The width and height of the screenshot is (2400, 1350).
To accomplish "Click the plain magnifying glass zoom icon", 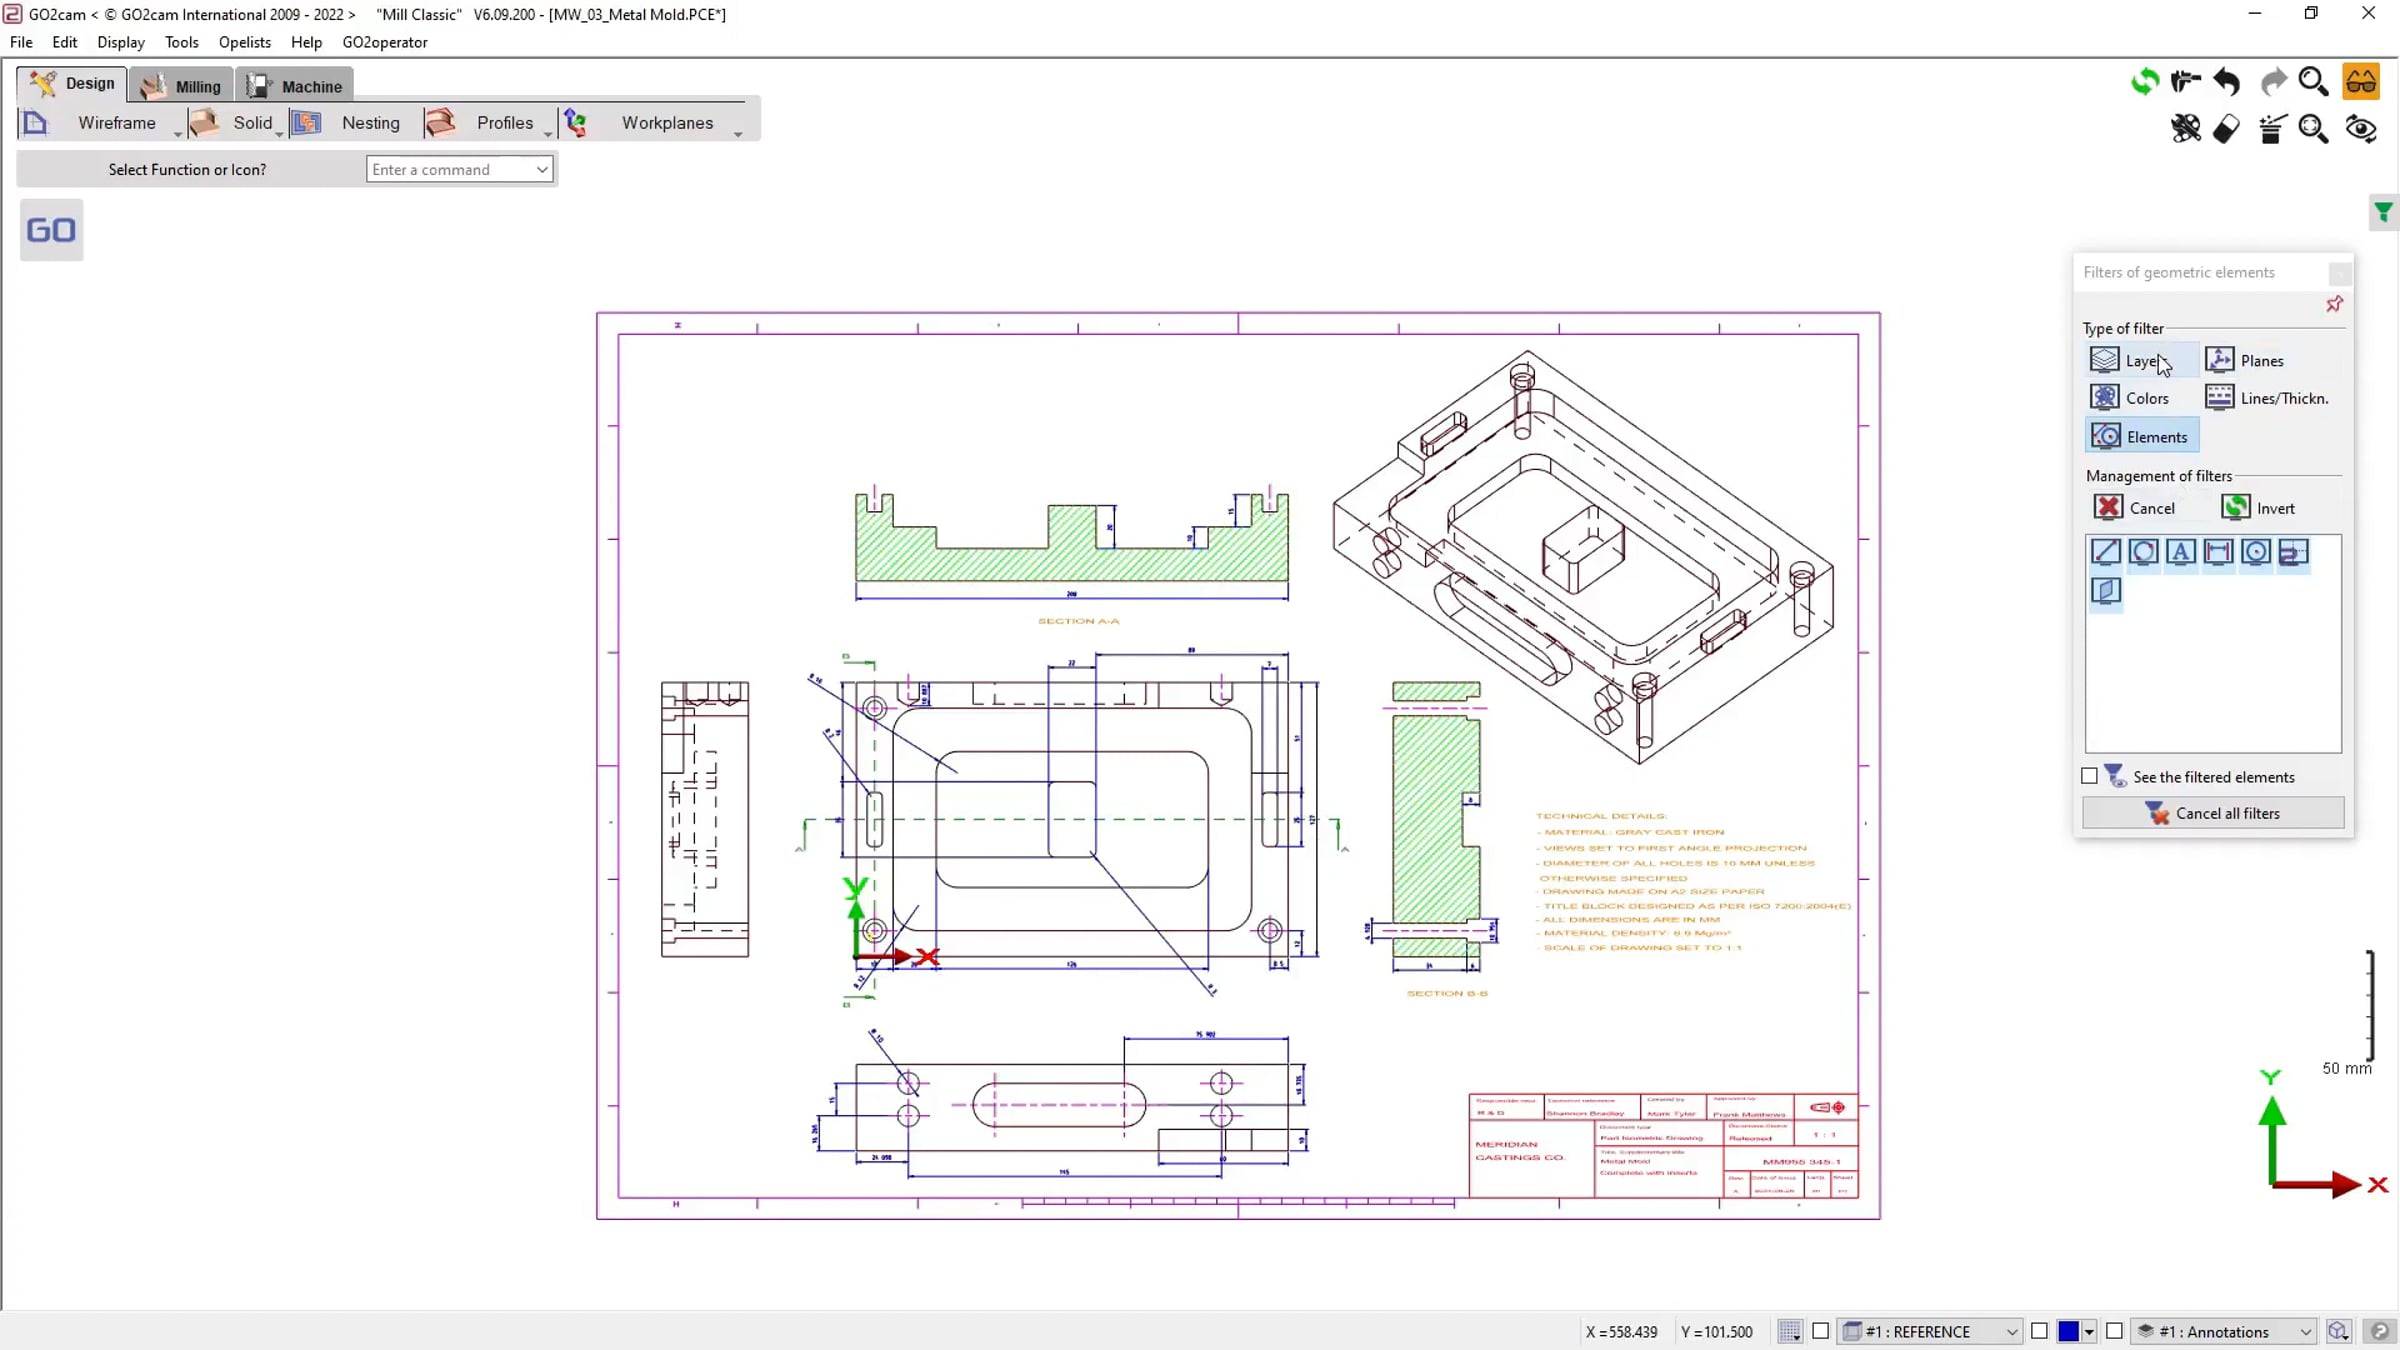I will (x=2314, y=81).
